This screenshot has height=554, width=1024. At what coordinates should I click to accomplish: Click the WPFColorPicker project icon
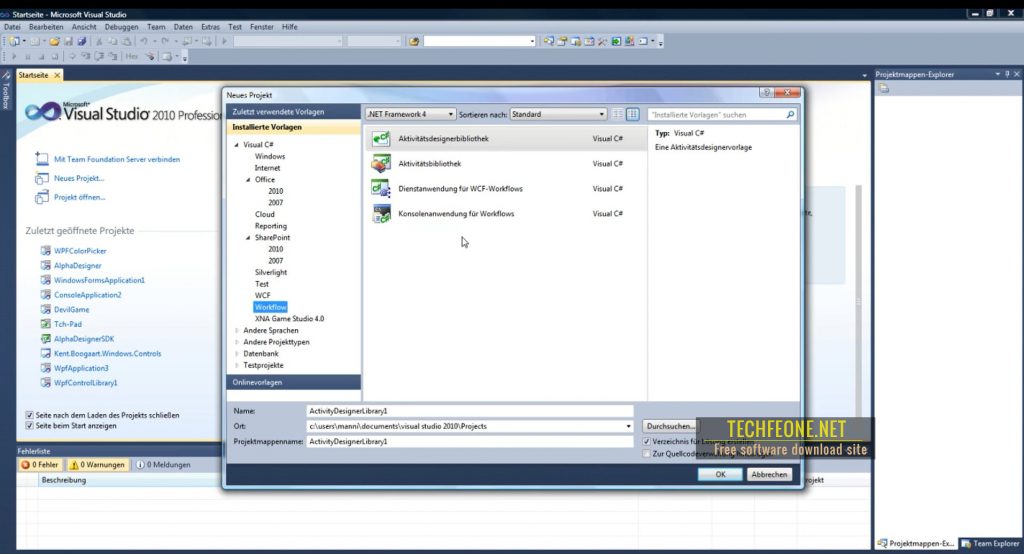(46, 250)
